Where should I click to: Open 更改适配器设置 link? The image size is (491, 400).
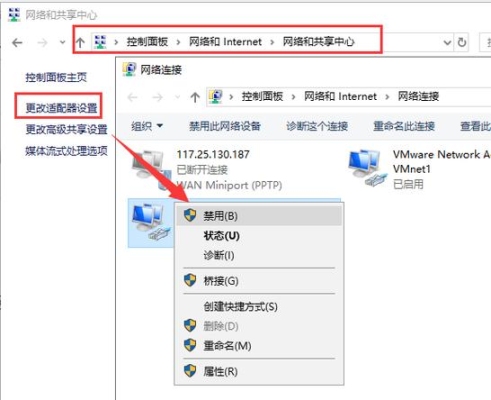[61, 108]
